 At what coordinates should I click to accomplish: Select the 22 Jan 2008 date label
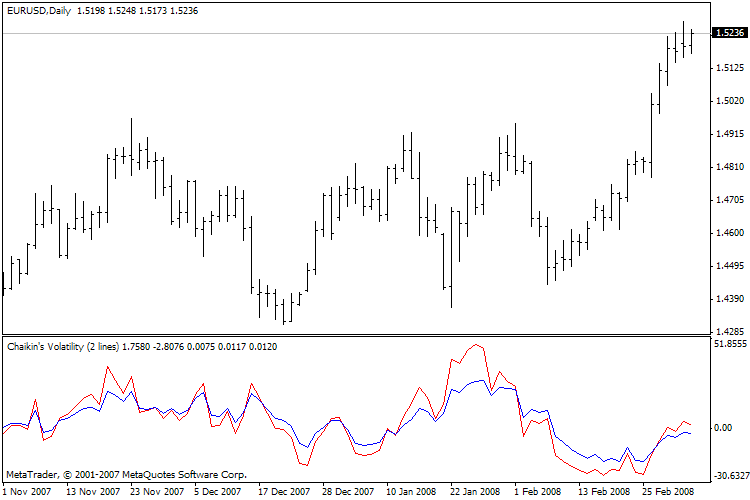[x=475, y=491]
